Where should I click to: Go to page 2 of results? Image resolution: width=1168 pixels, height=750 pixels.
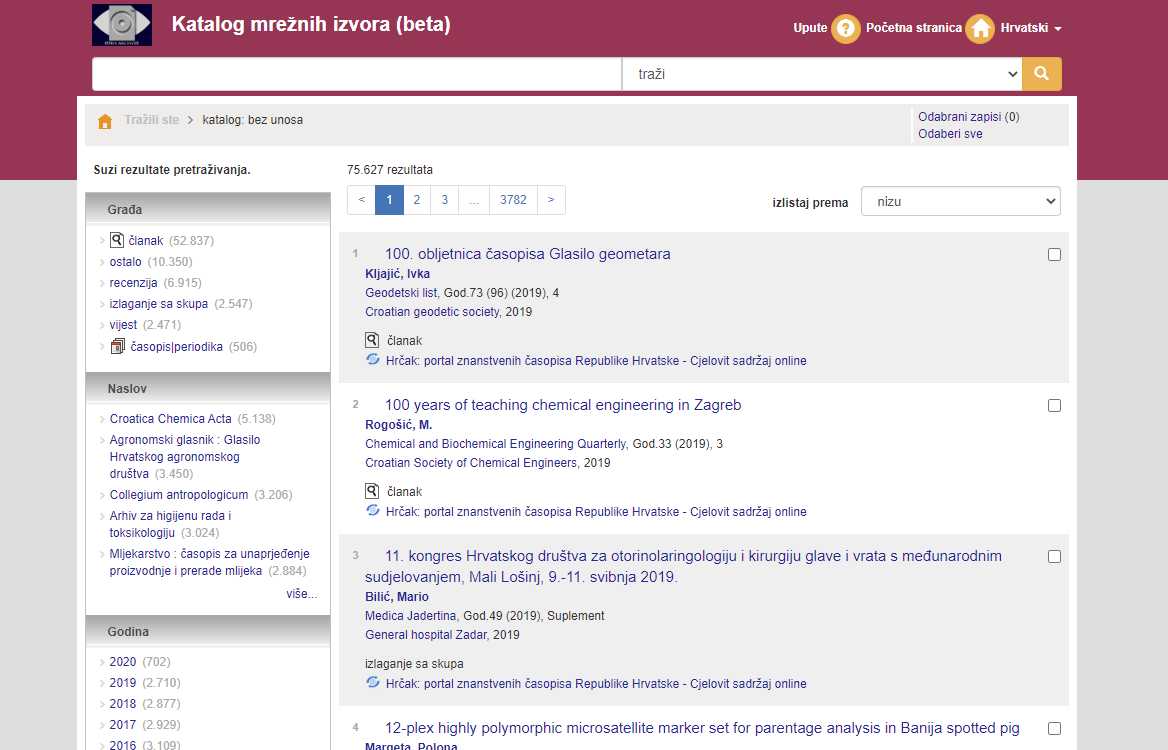417,200
